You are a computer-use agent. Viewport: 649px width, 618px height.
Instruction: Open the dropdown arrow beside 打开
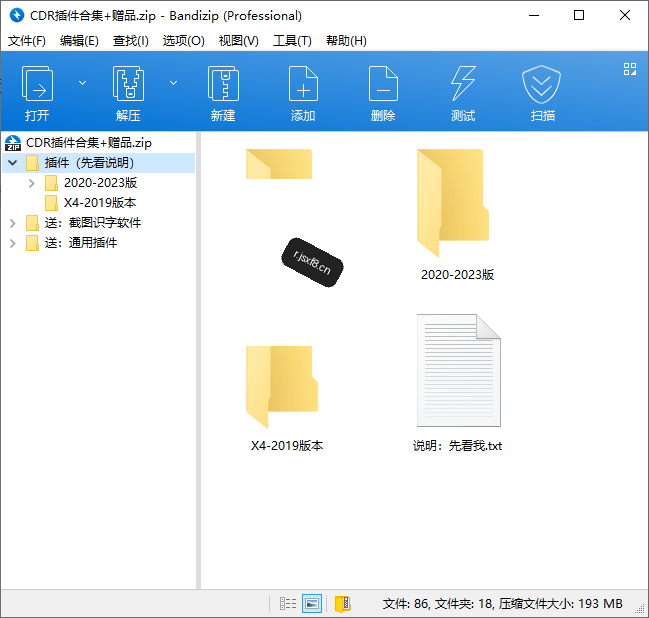tap(82, 83)
